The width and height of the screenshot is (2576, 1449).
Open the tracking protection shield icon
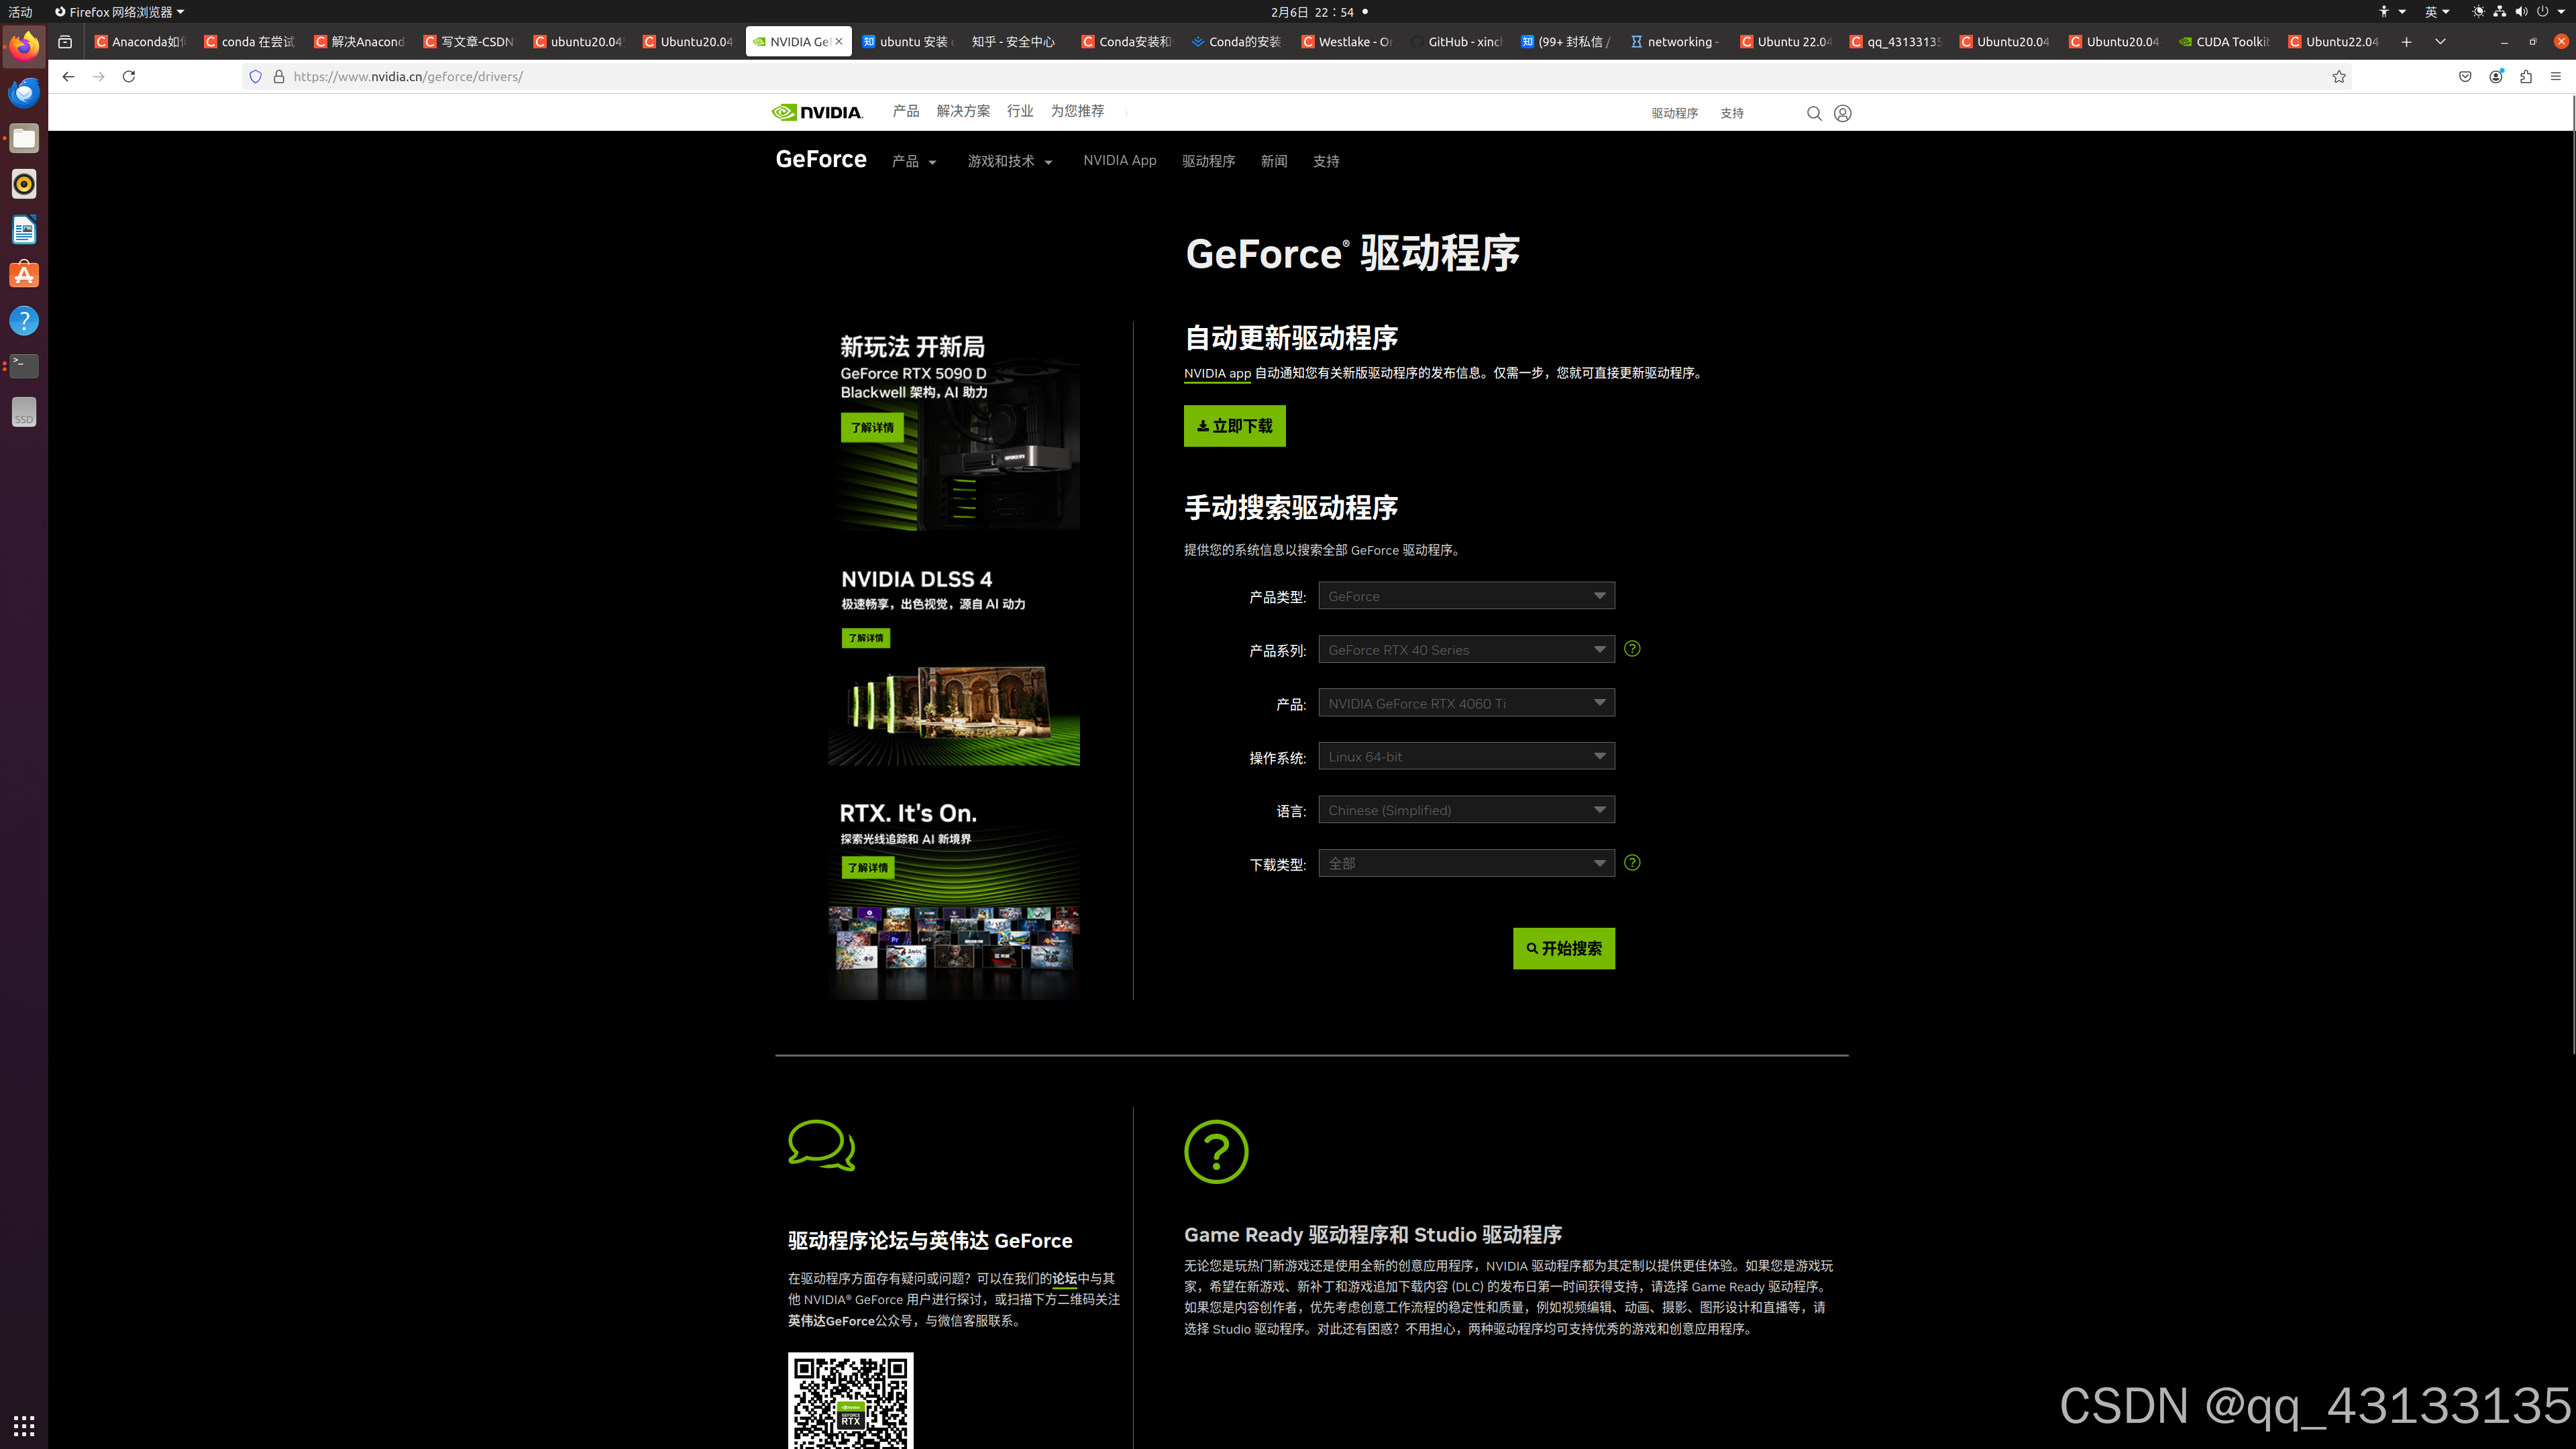[255, 76]
